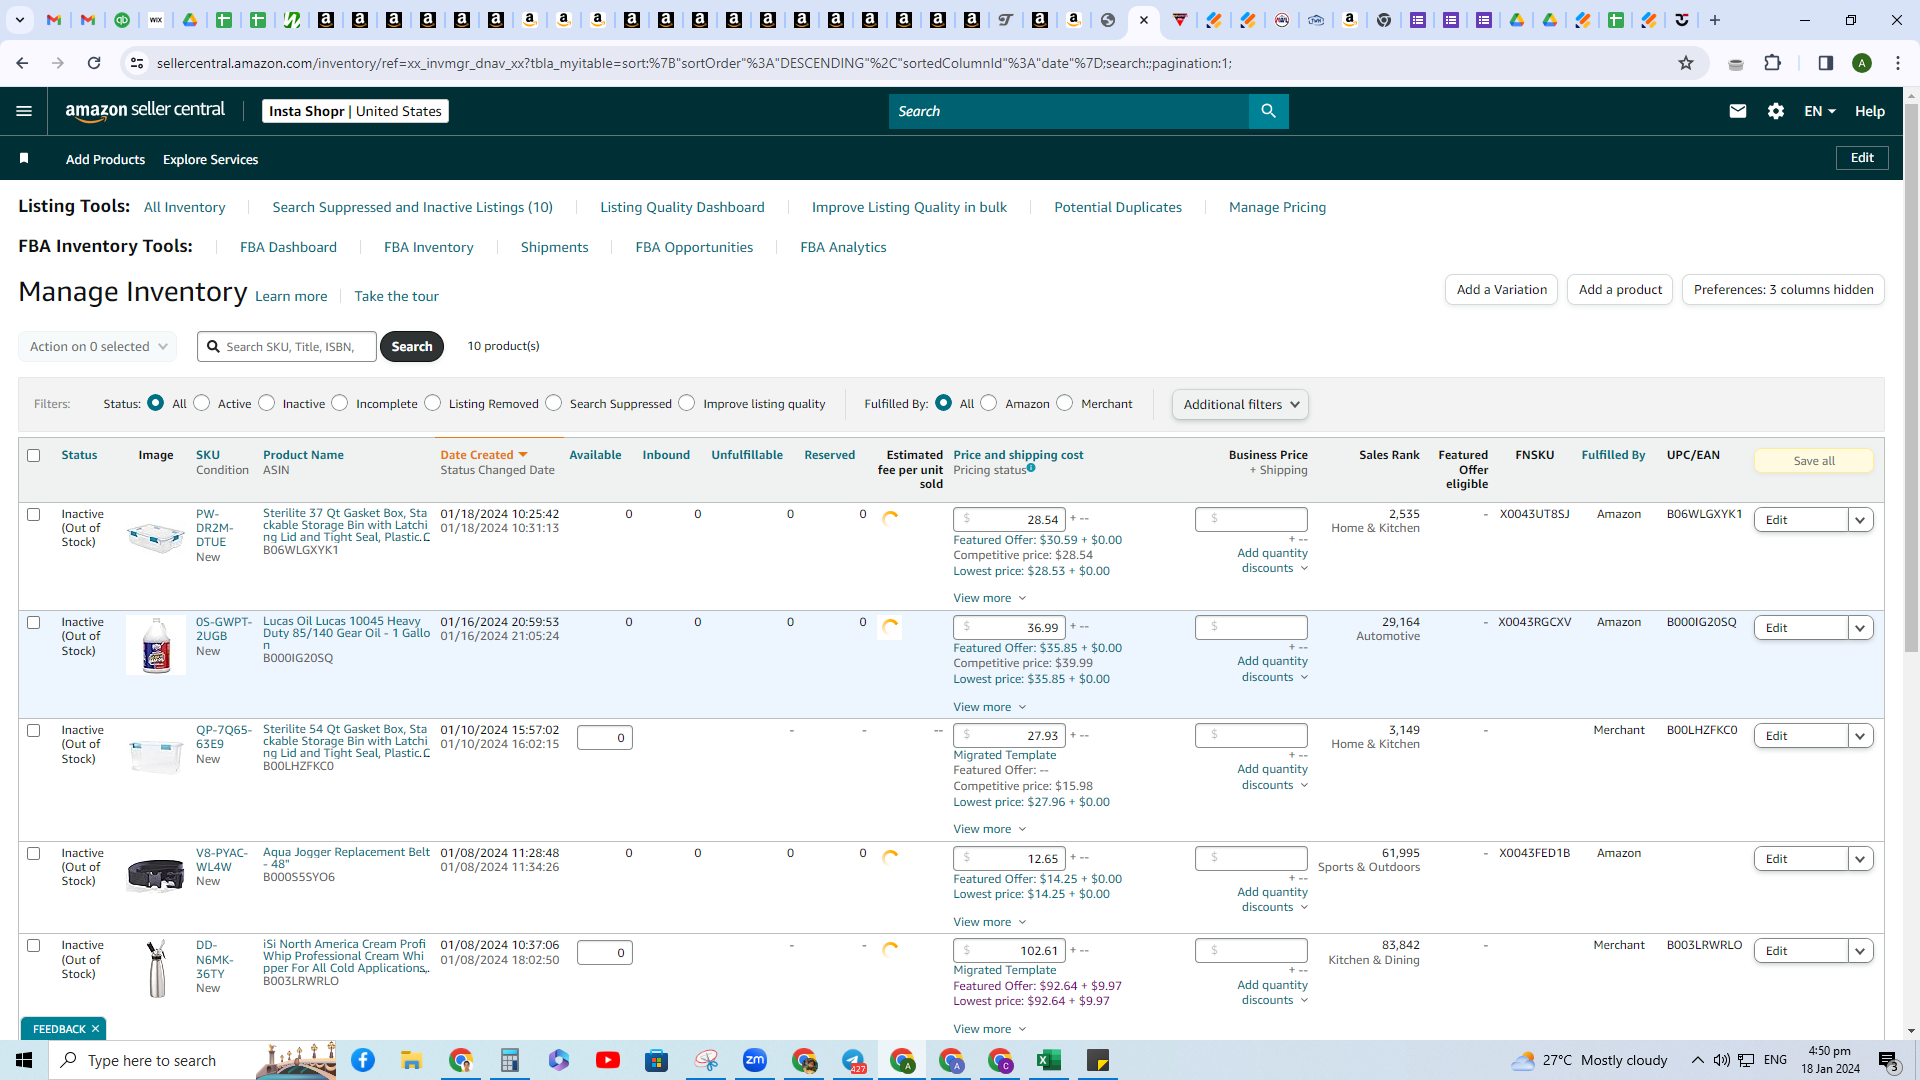This screenshot has height=1080, width=1920.
Task: Close the FEEDBACK tab
Action: coord(95,1029)
